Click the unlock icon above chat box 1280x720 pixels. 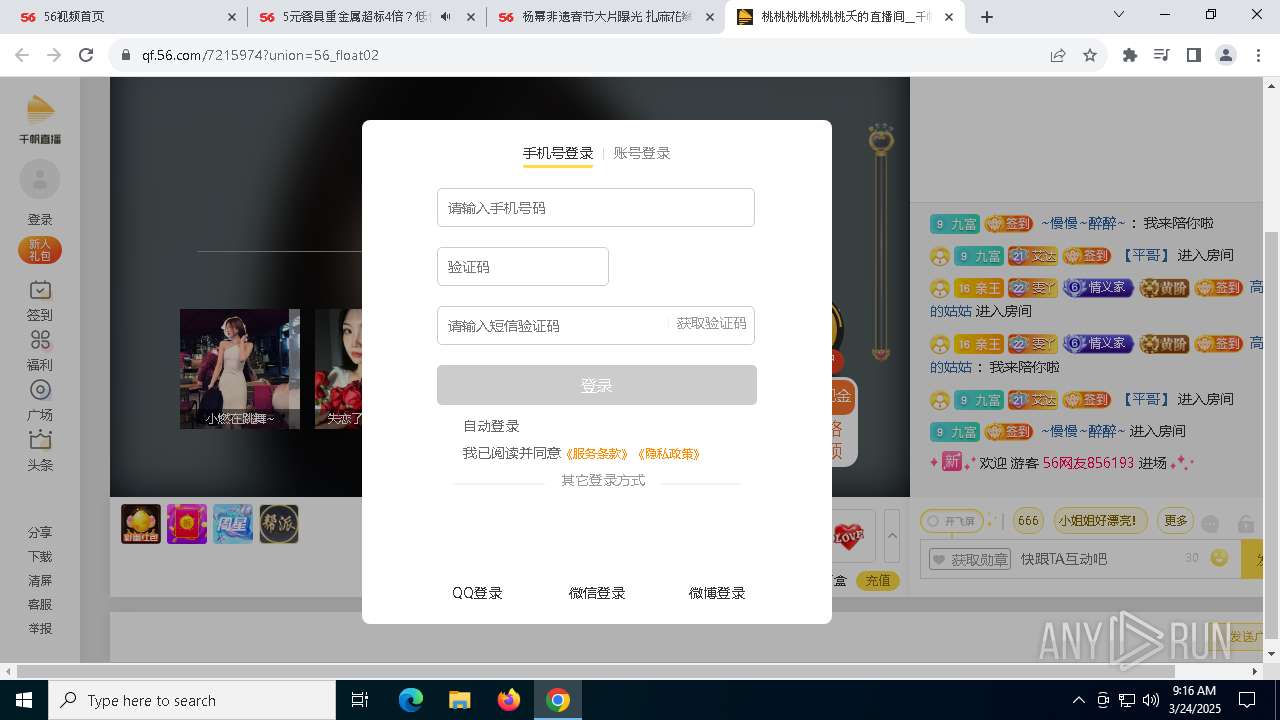click(1245, 523)
